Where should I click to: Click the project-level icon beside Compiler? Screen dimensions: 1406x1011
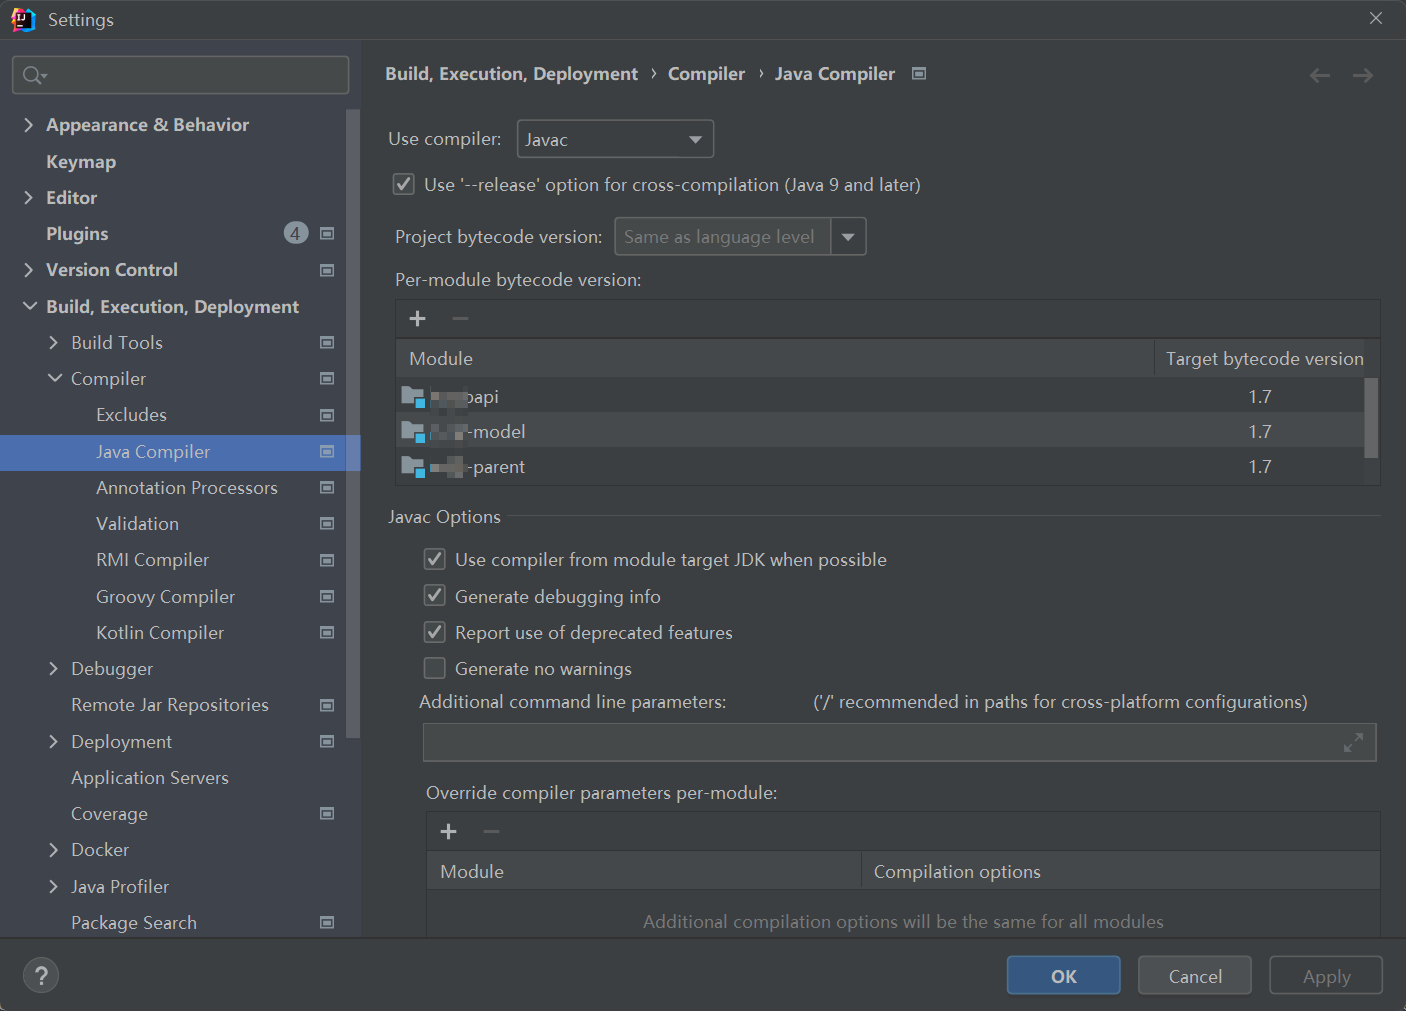point(327,379)
